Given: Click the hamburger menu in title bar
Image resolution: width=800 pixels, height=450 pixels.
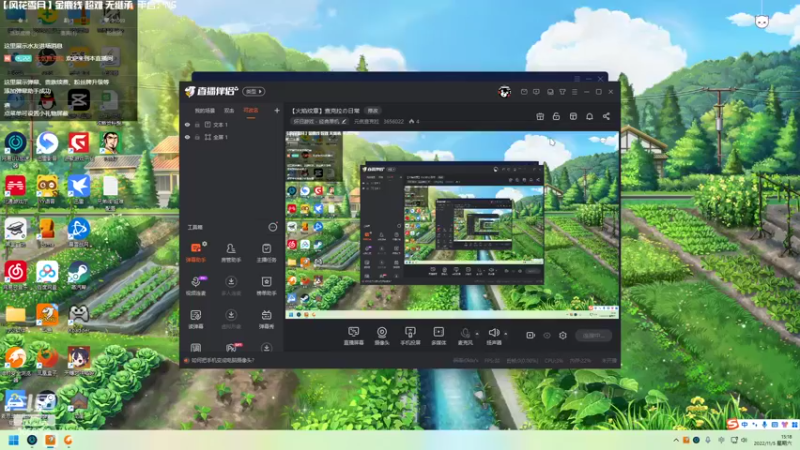Looking at the screenshot, I should 574,92.
